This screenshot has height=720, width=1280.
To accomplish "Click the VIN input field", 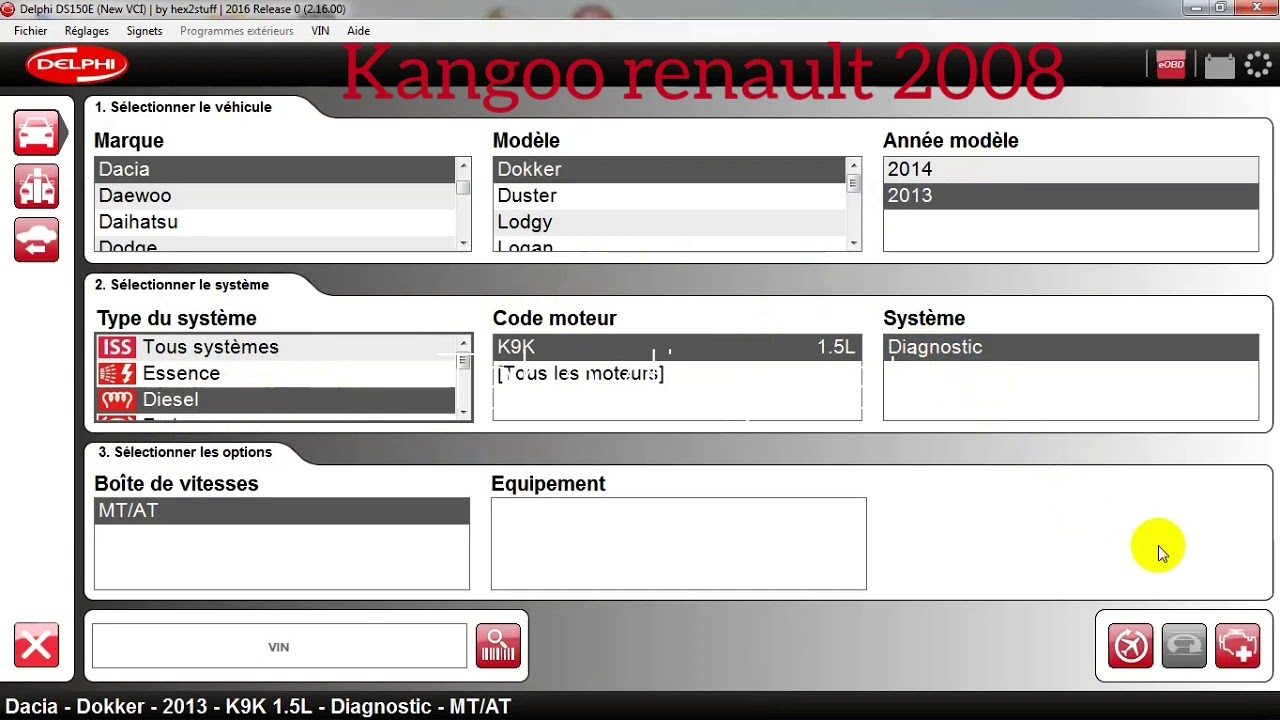I will coord(279,647).
